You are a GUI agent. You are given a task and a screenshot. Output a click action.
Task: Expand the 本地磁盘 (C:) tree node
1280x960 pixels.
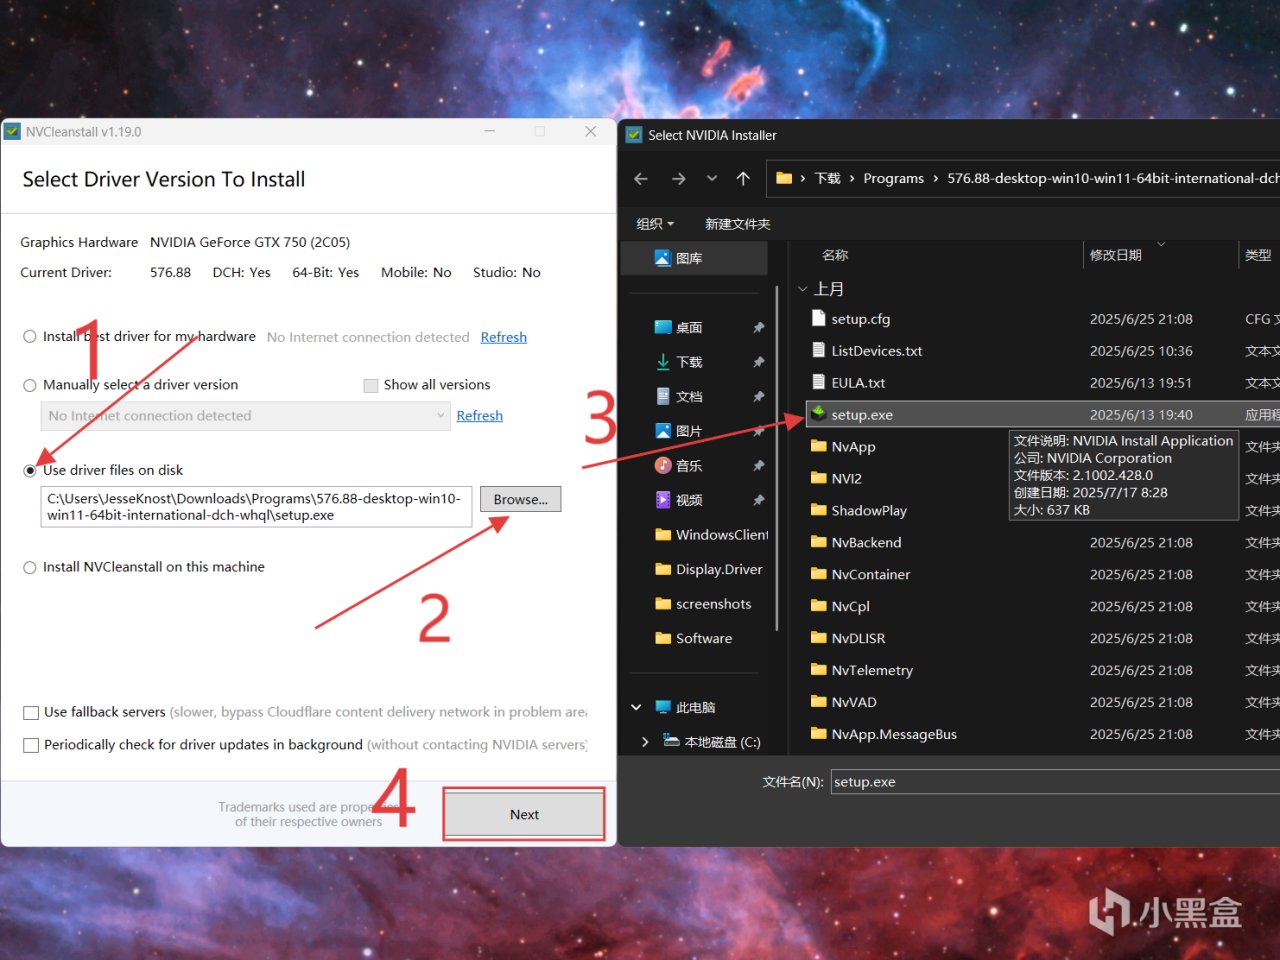point(645,742)
